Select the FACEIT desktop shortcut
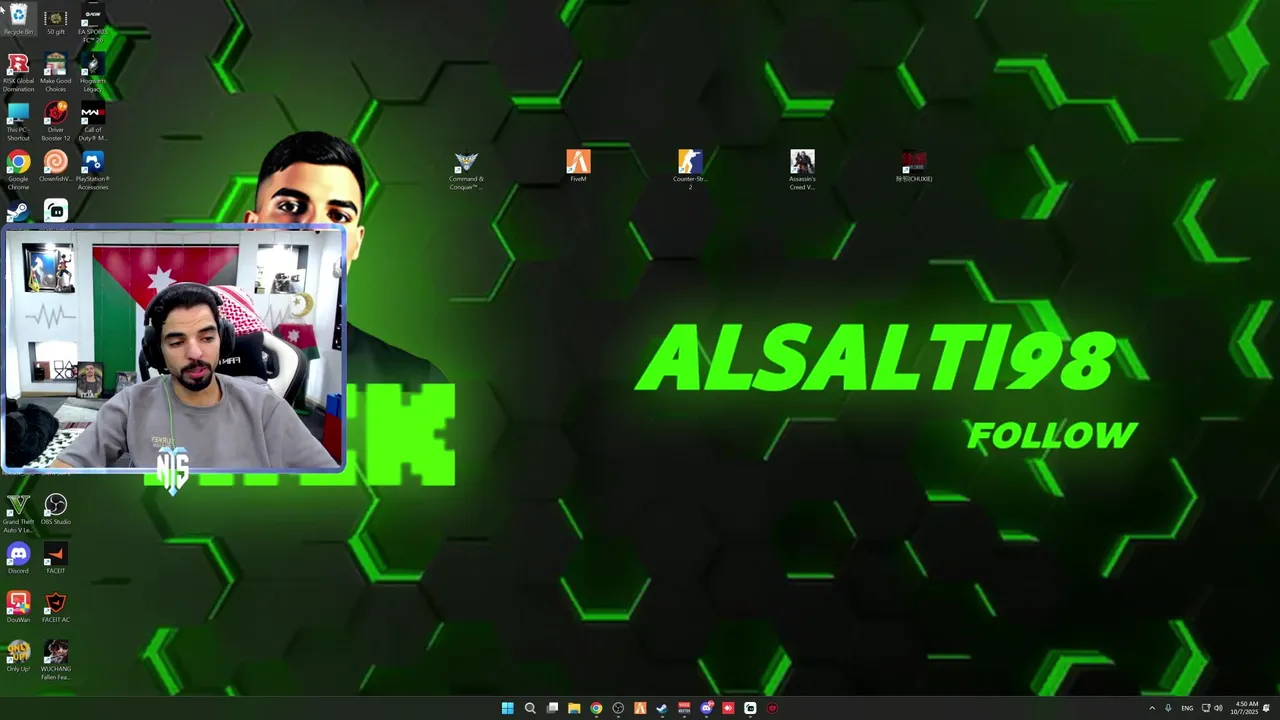Viewport: 1280px width, 720px height. (56, 558)
